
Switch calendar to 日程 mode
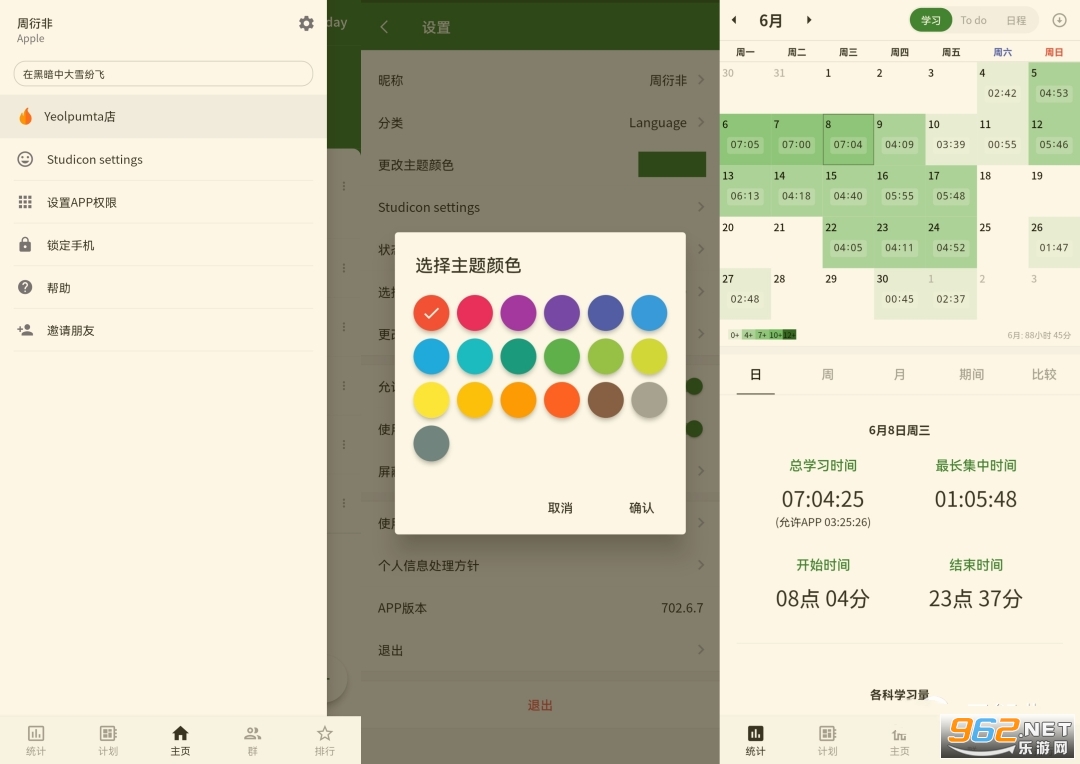coord(1016,20)
